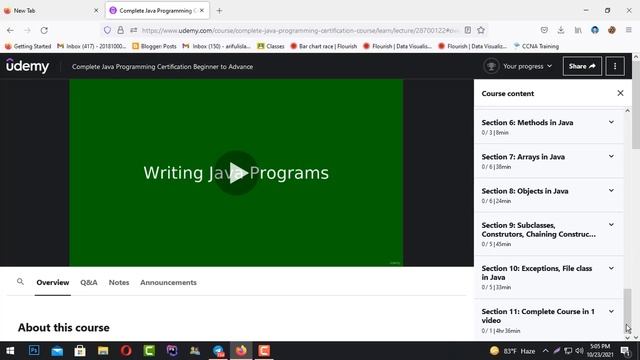This screenshot has width=640, height=360.
Task: Close the Course content panel
Action: click(620, 93)
